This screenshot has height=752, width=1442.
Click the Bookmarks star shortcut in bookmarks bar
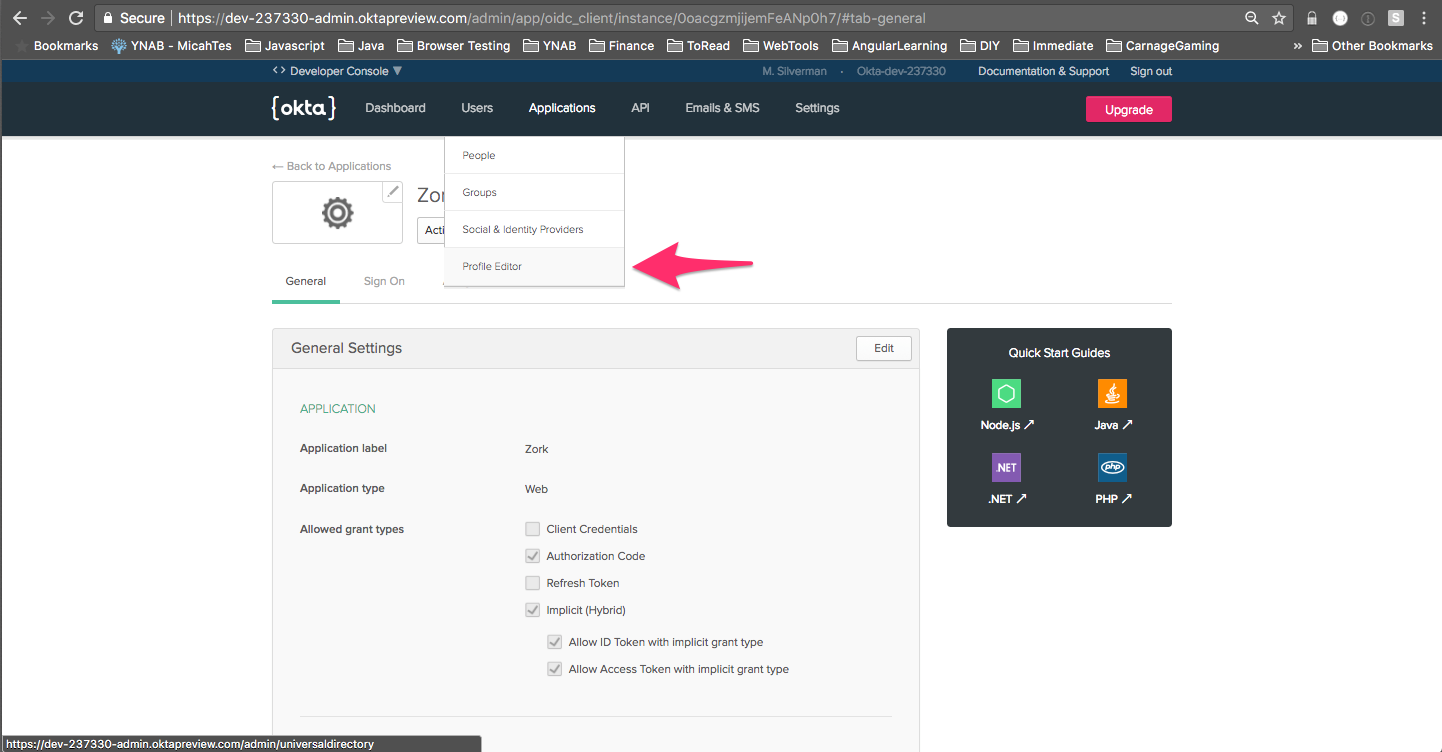tap(57, 45)
